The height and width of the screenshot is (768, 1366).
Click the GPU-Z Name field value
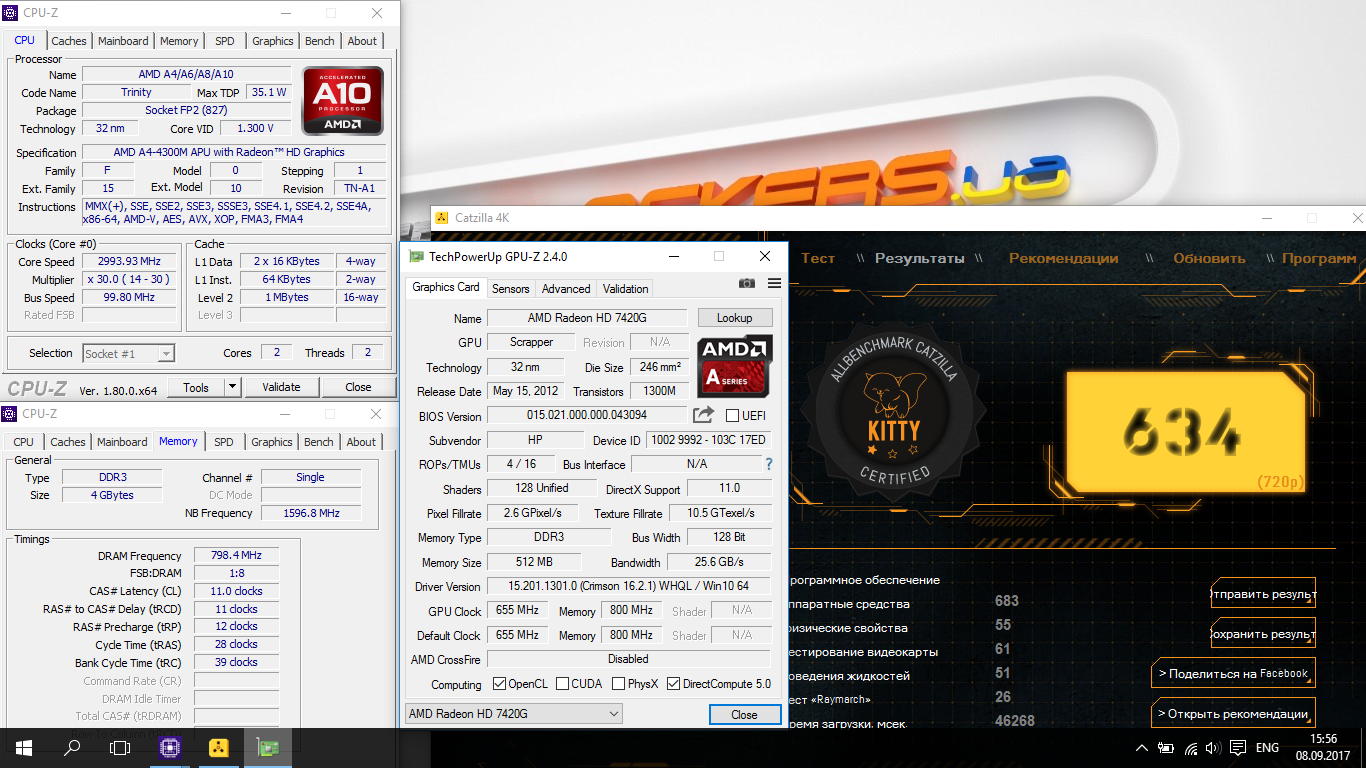[x=587, y=318]
